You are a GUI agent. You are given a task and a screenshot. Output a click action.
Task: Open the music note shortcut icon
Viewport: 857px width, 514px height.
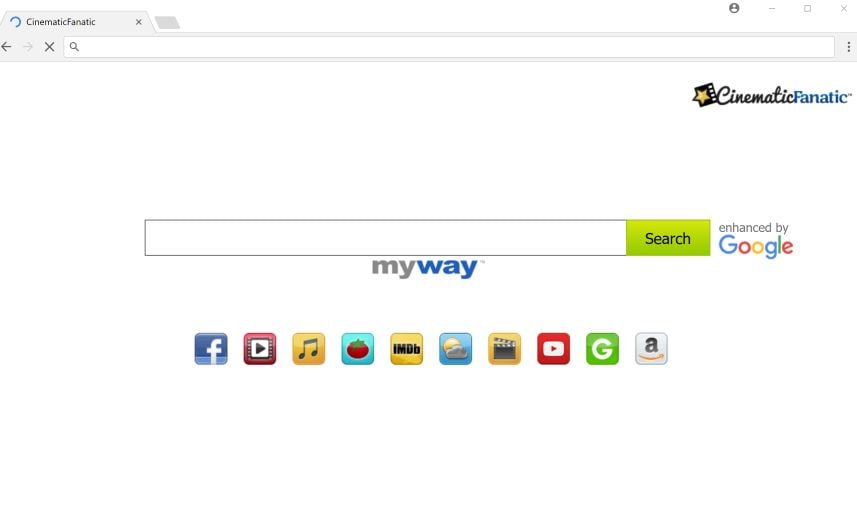coord(309,348)
